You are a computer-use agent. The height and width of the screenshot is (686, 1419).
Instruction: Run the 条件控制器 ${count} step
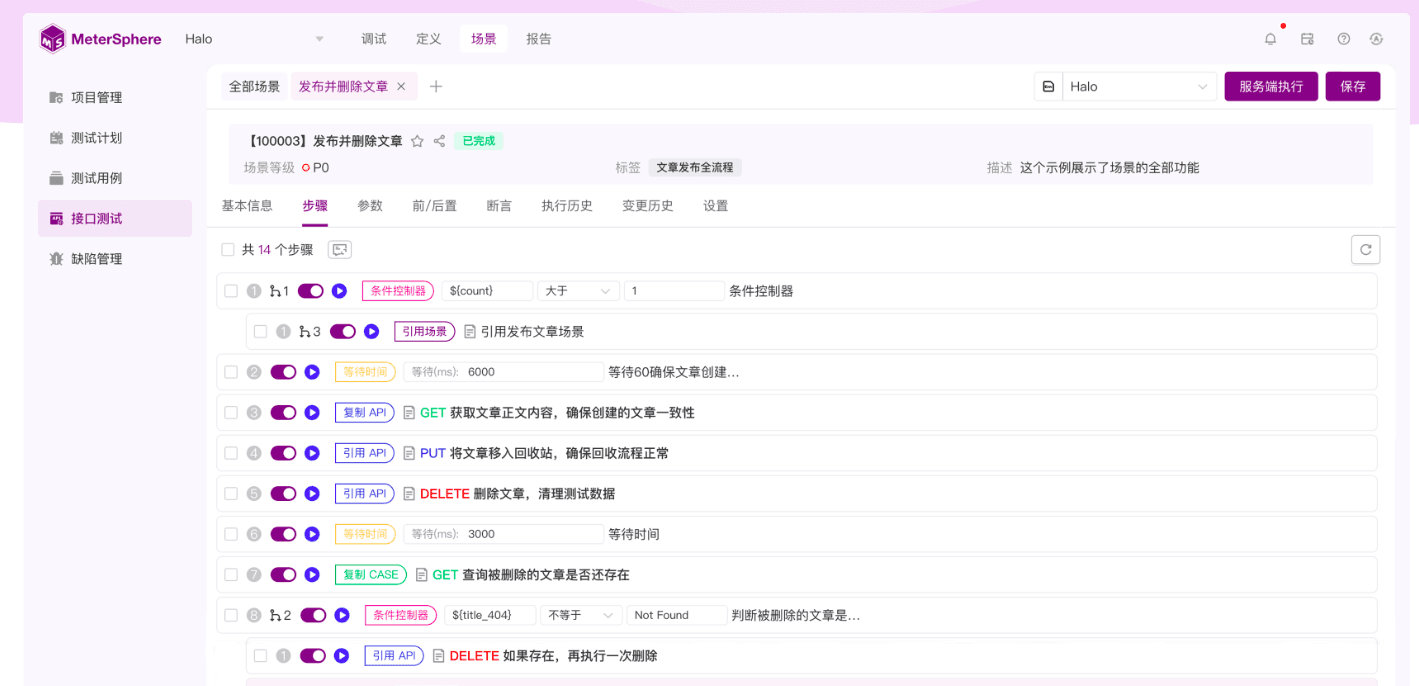pyautogui.click(x=339, y=291)
